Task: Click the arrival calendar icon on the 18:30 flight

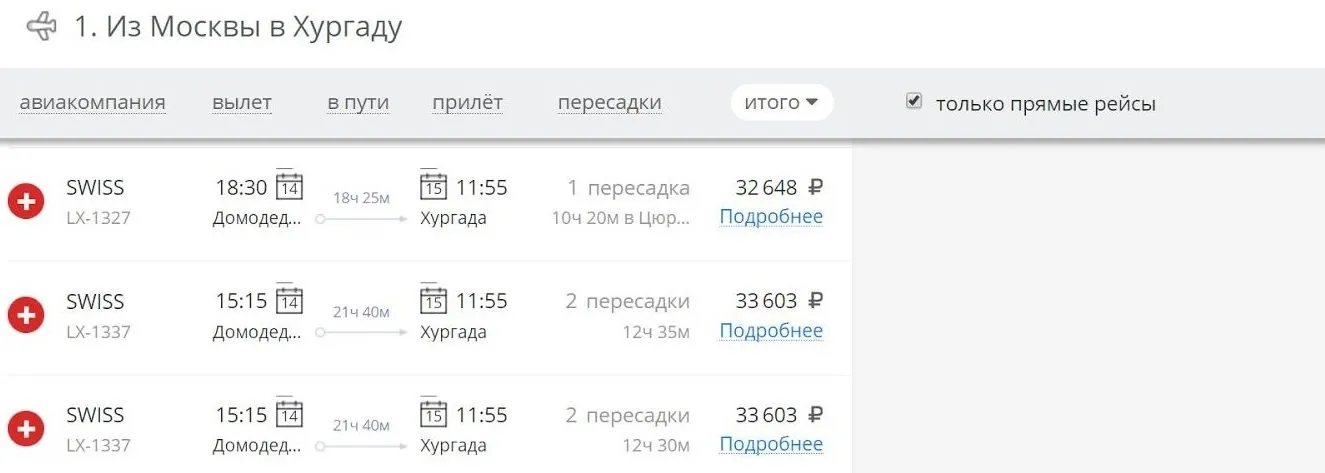Action: [433, 186]
